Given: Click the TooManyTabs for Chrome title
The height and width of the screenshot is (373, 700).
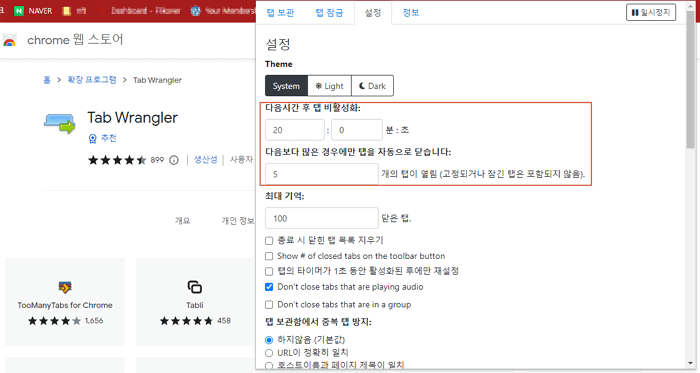Looking at the screenshot, I should tap(65, 305).
